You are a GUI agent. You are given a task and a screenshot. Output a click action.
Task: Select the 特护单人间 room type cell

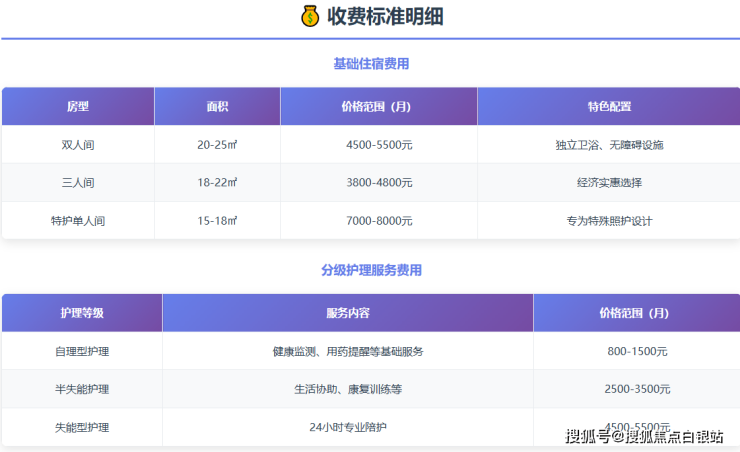78,221
